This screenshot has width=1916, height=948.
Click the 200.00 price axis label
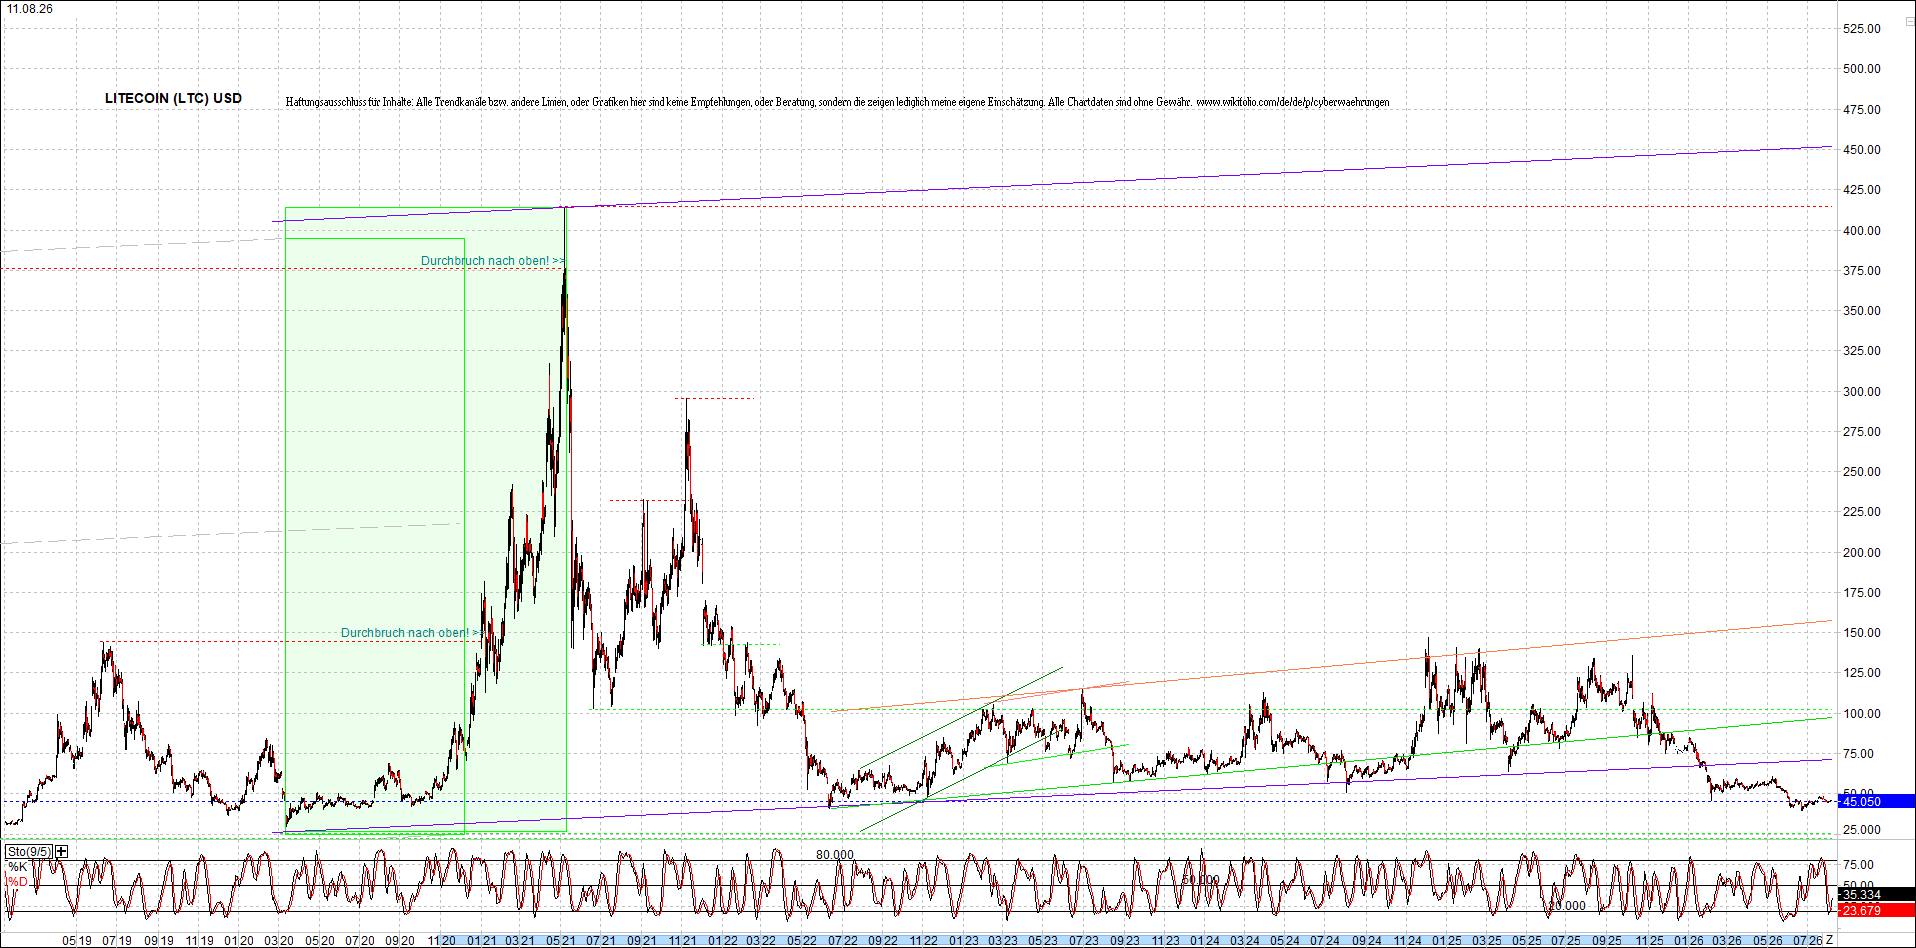click(x=1862, y=553)
